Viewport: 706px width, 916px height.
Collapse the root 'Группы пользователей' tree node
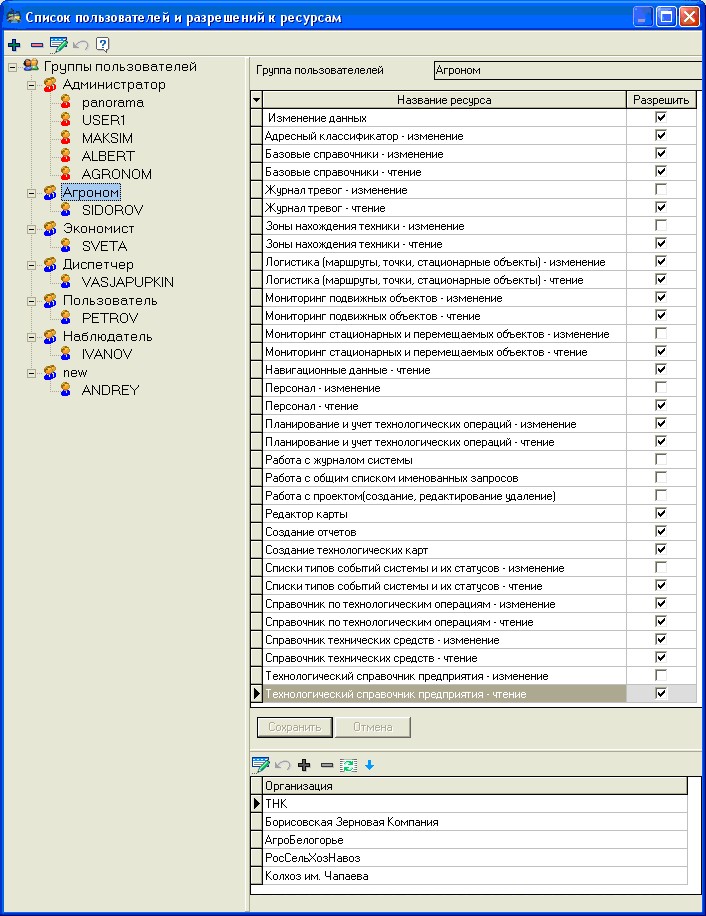point(12,67)
